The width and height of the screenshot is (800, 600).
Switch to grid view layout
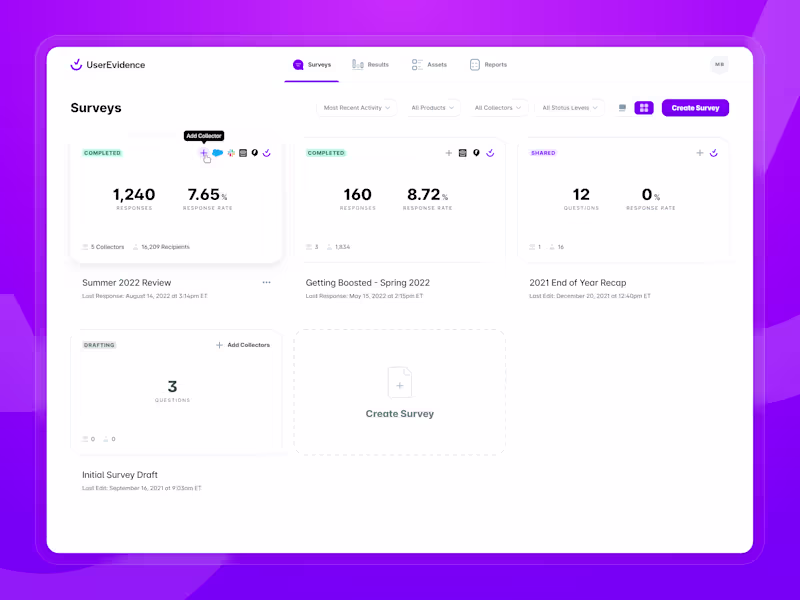point(644,108)
